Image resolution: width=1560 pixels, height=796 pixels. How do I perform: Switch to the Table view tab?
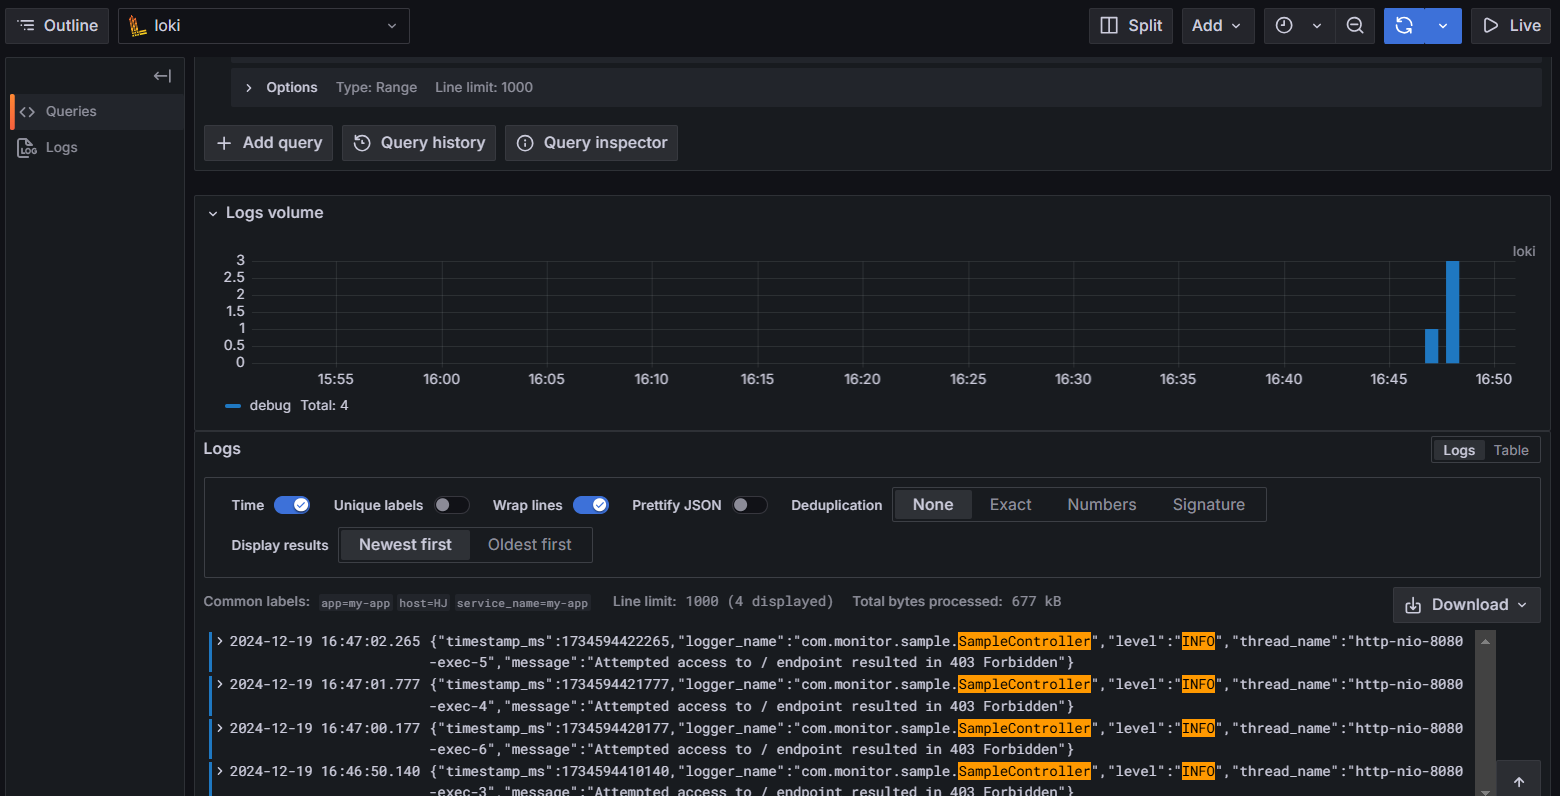pyautogui.click(x=1511, y=450)
